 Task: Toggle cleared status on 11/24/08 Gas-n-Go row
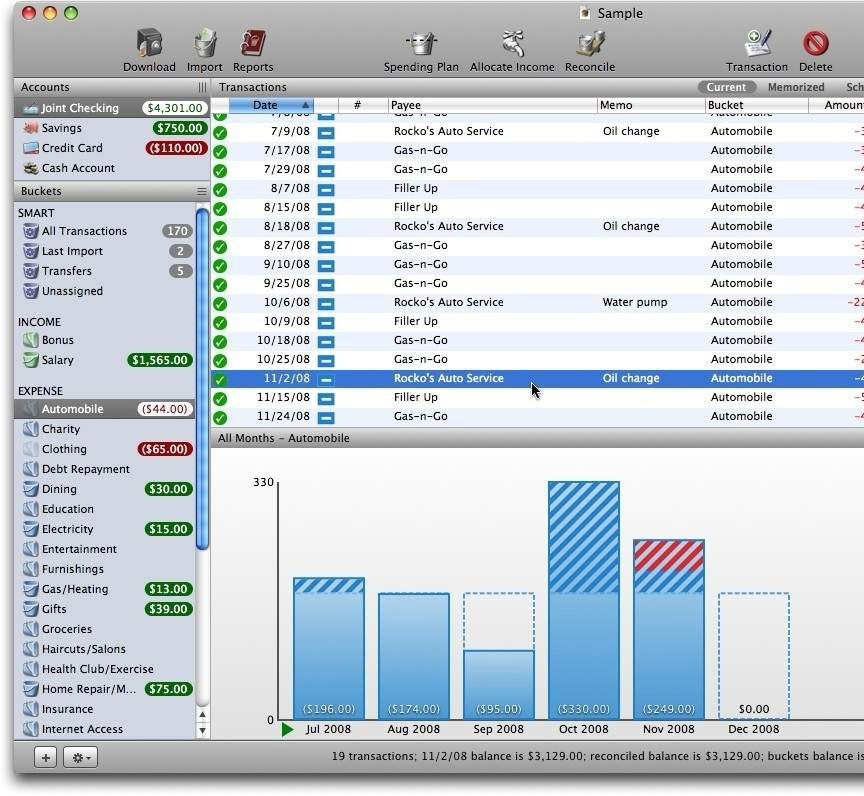220,417
